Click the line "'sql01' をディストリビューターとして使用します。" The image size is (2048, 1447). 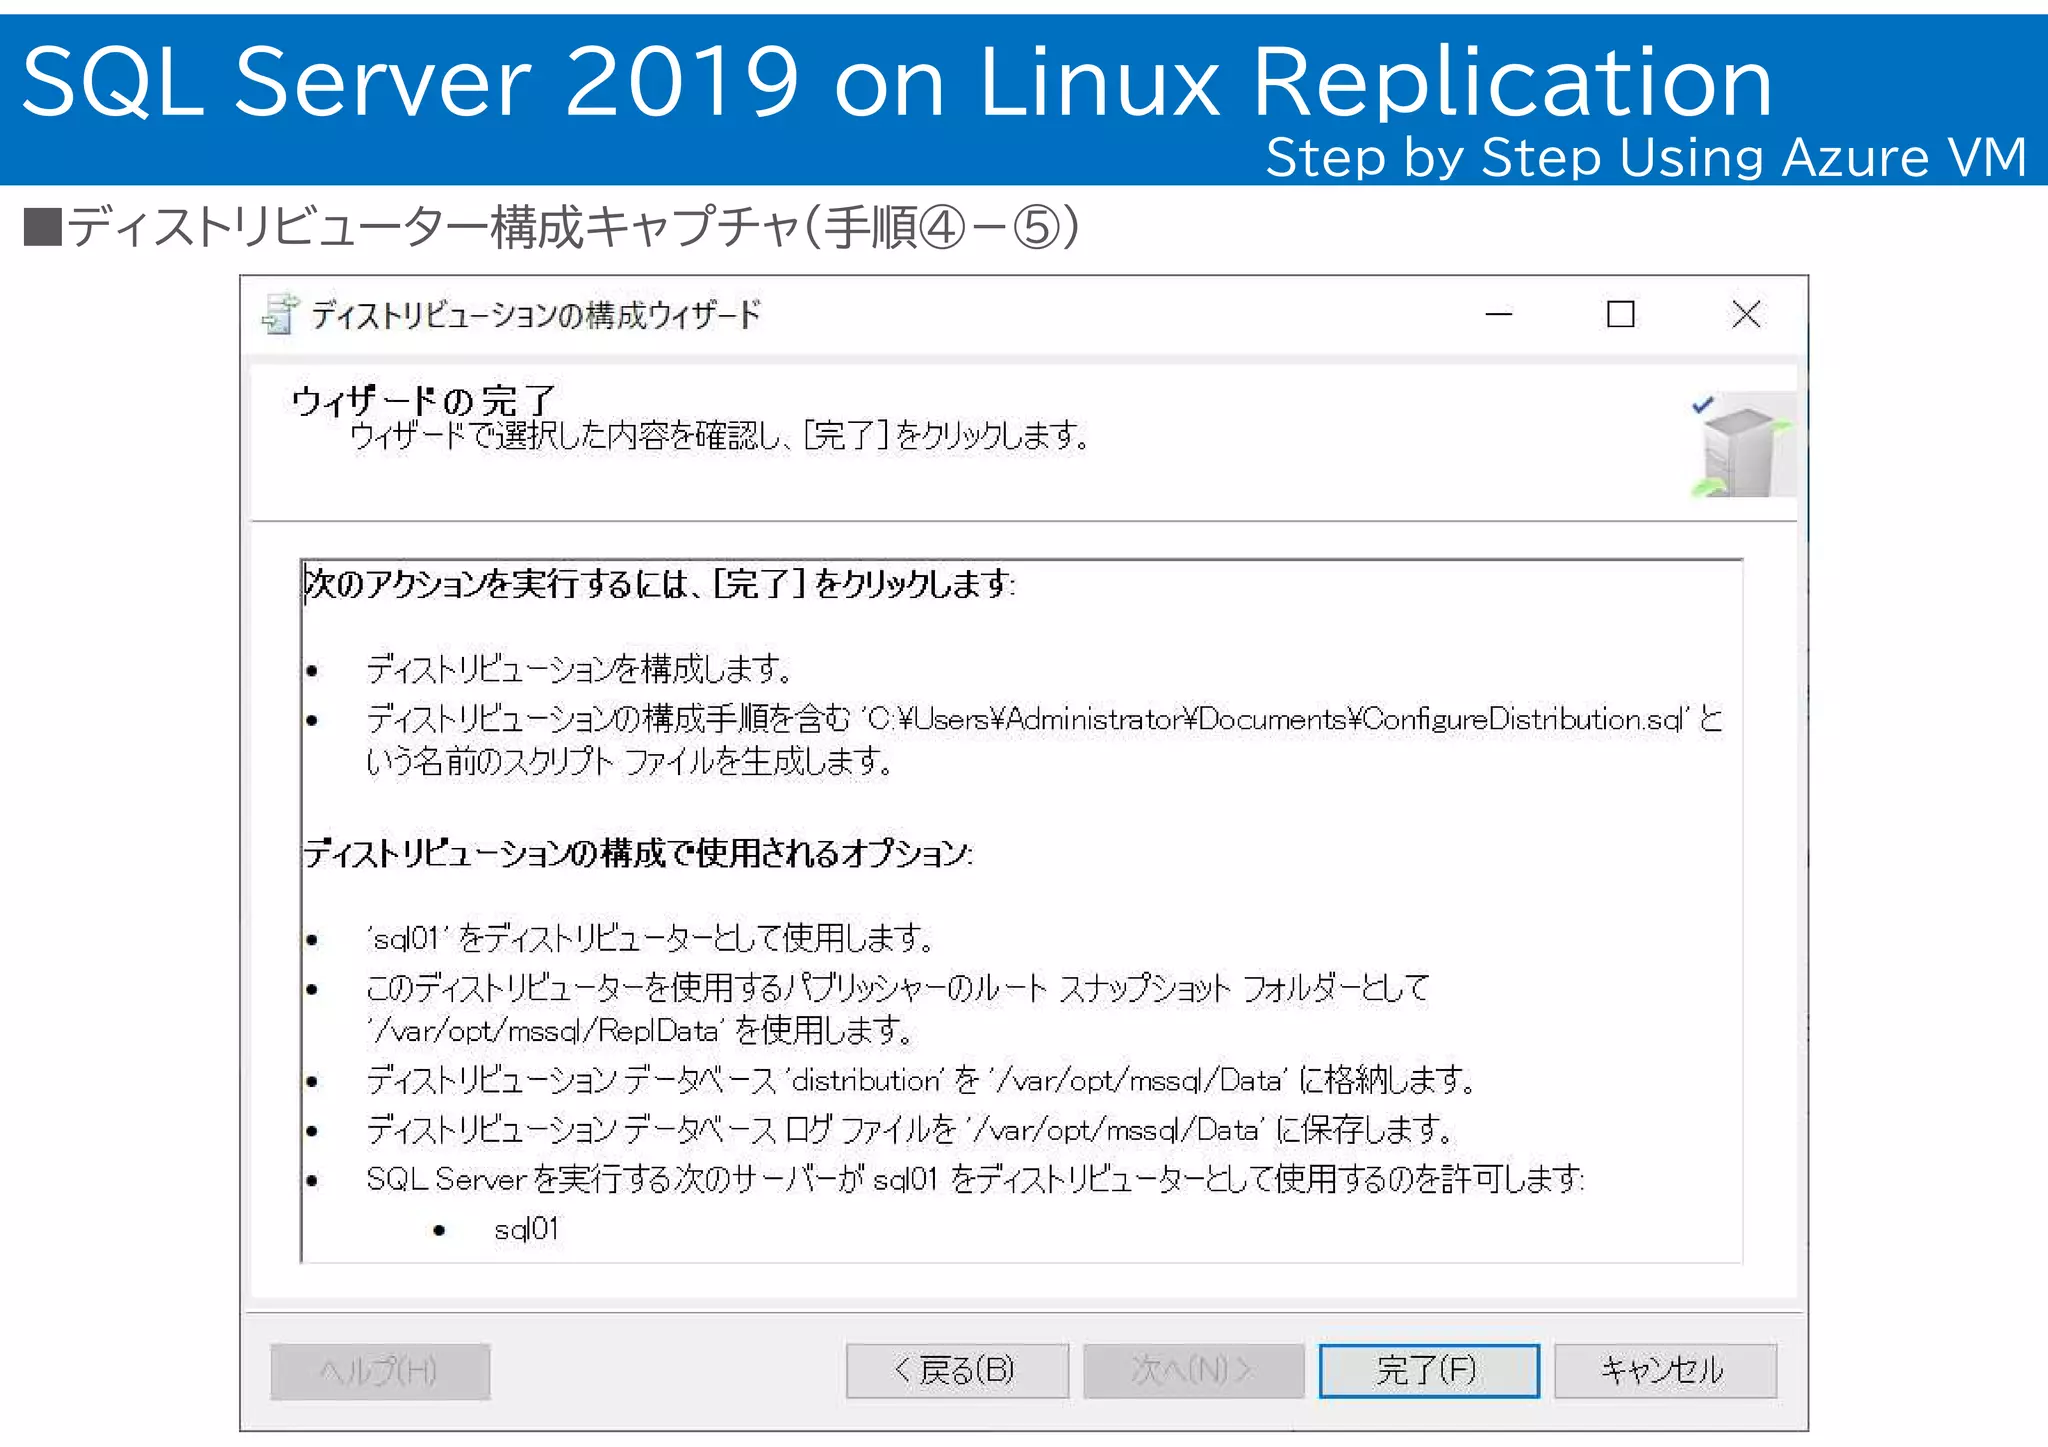pos(650,937)
